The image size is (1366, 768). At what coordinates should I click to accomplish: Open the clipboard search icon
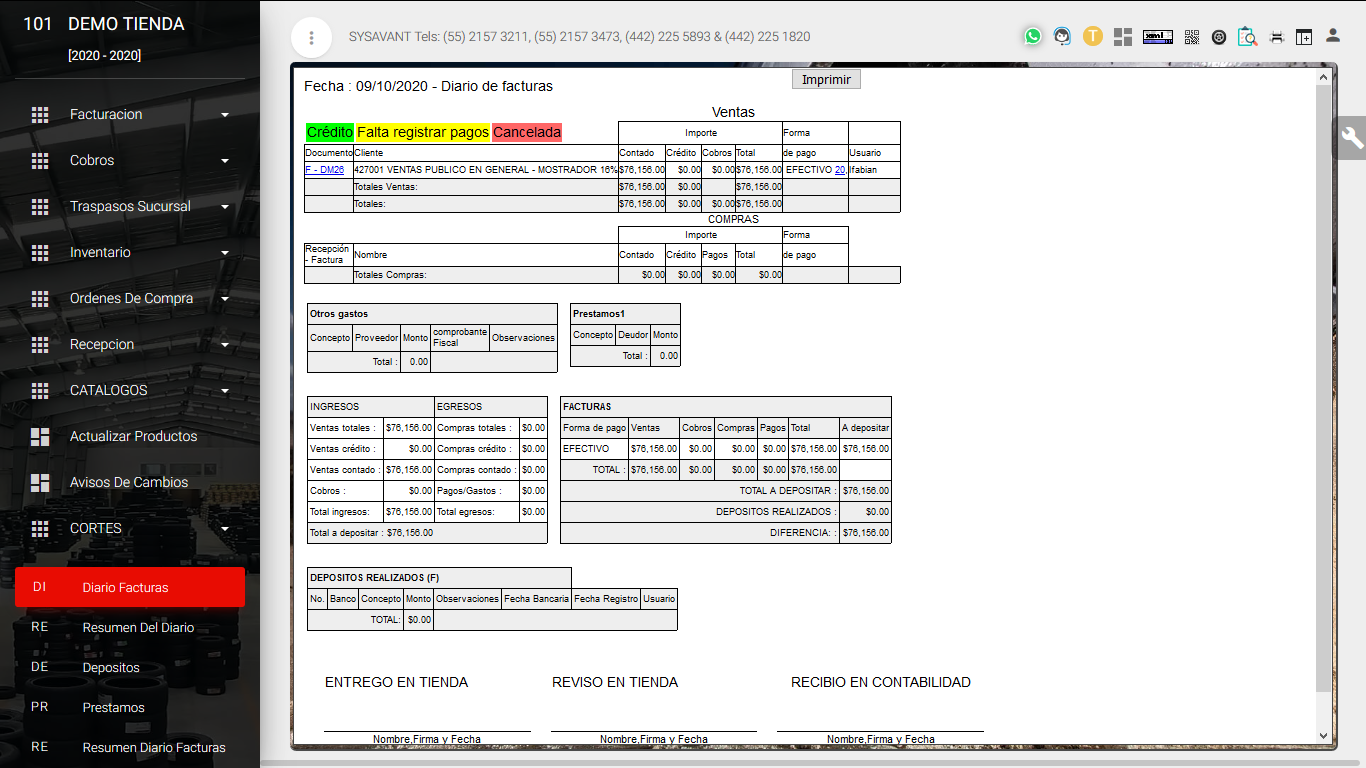pos(1247,36)
